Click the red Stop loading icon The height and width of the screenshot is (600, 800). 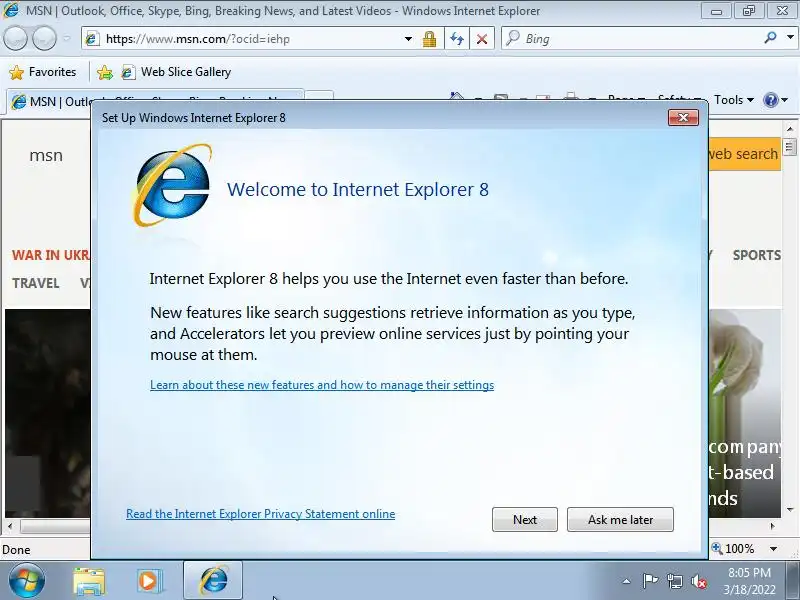tap(482, 39)
